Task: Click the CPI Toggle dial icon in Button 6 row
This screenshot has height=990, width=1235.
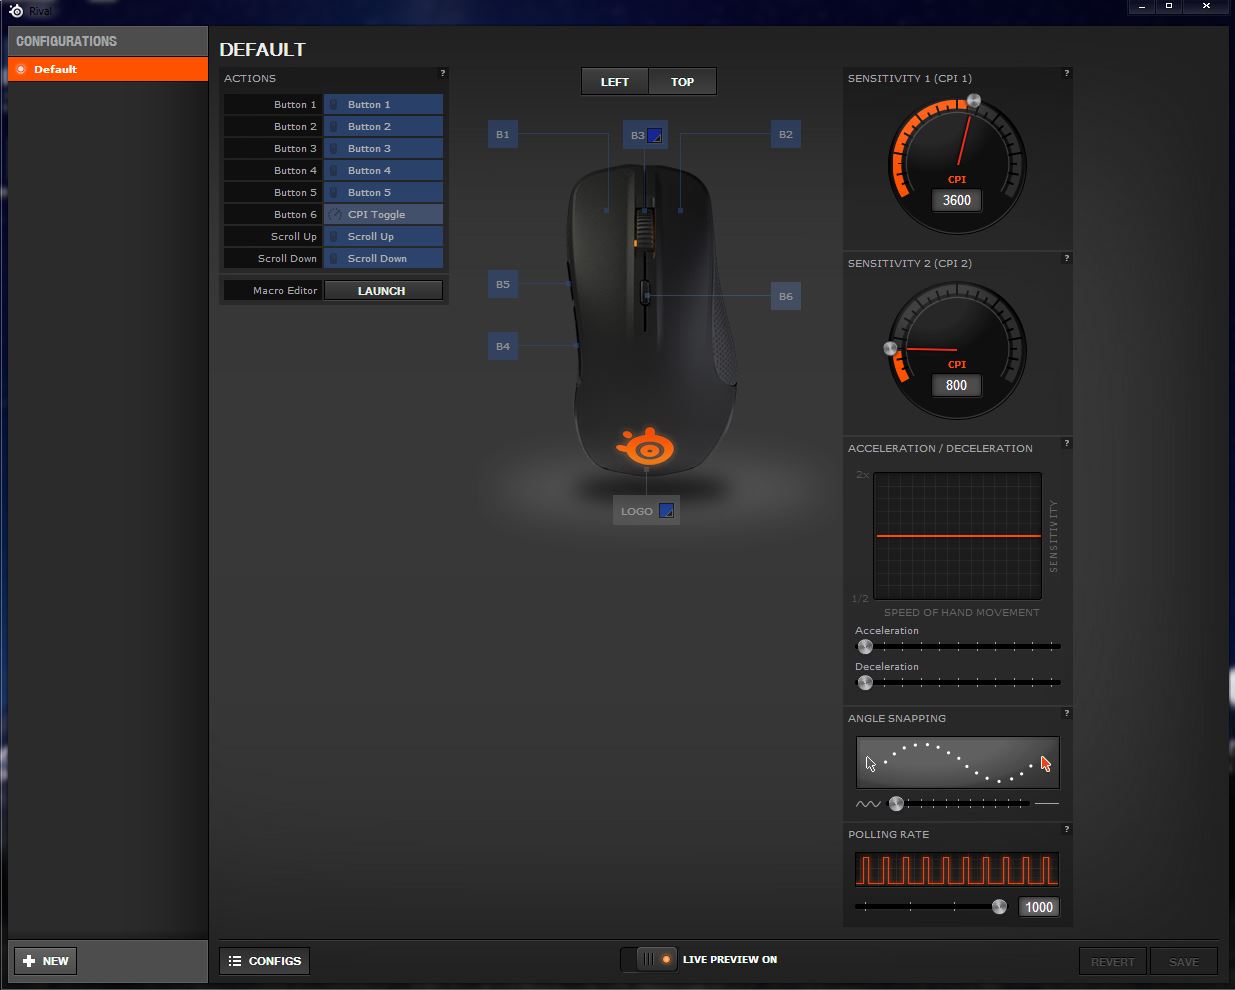Action: [x=335, y=214]
